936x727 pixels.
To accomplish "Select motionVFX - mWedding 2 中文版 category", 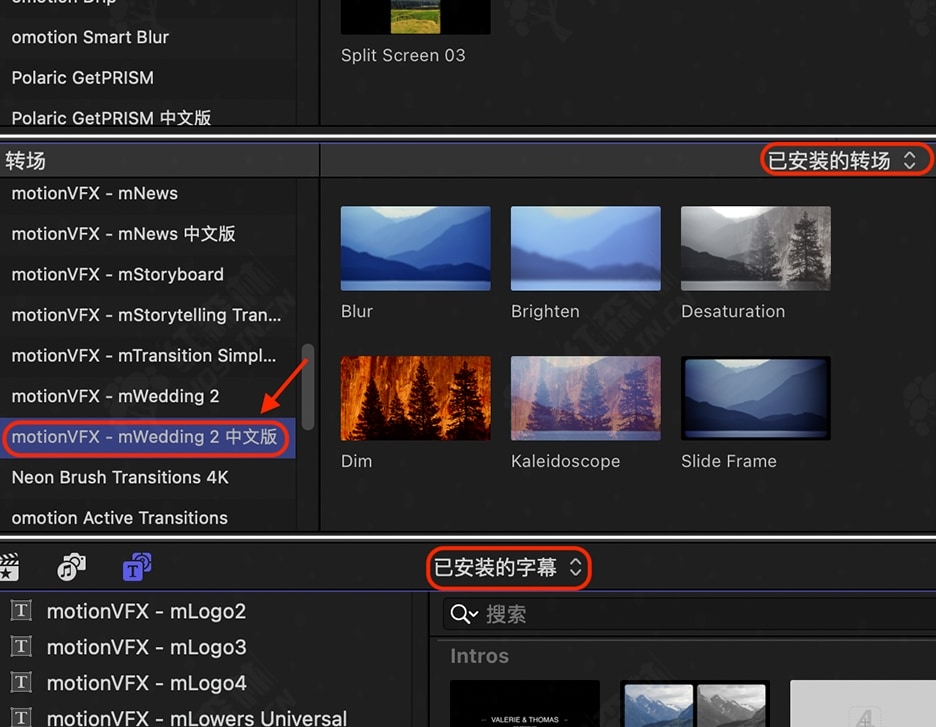I will pyautogui.click(x=147, y=438).
